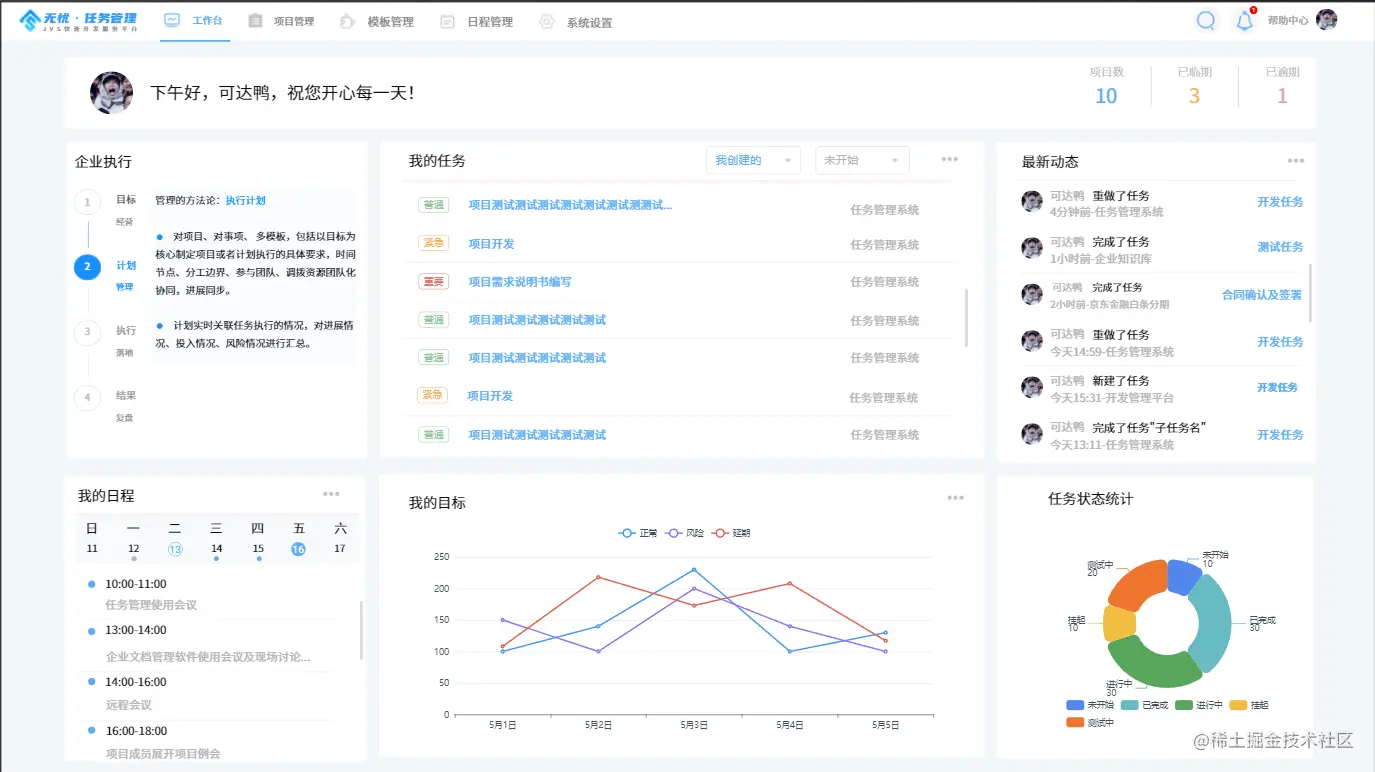
Task: Click the avatar in the 1小时前 activity row
Action: pos(1032,248)
